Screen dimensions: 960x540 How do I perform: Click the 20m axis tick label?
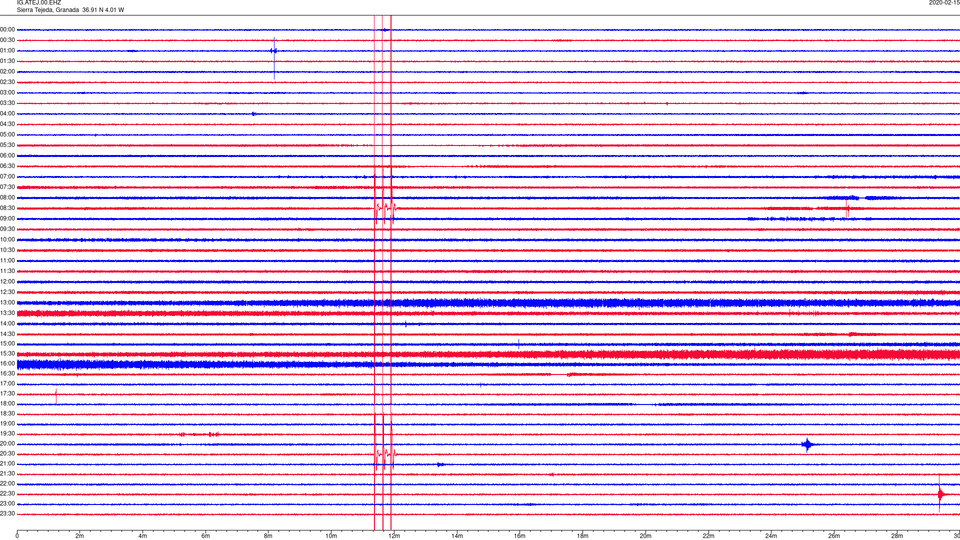645,536
